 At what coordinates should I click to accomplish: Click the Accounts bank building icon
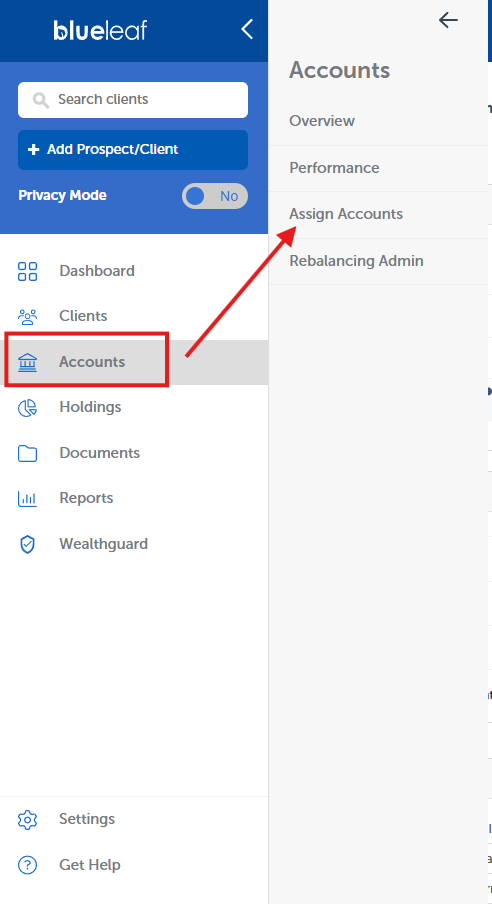pyautogui.click(x=27, y=362)
